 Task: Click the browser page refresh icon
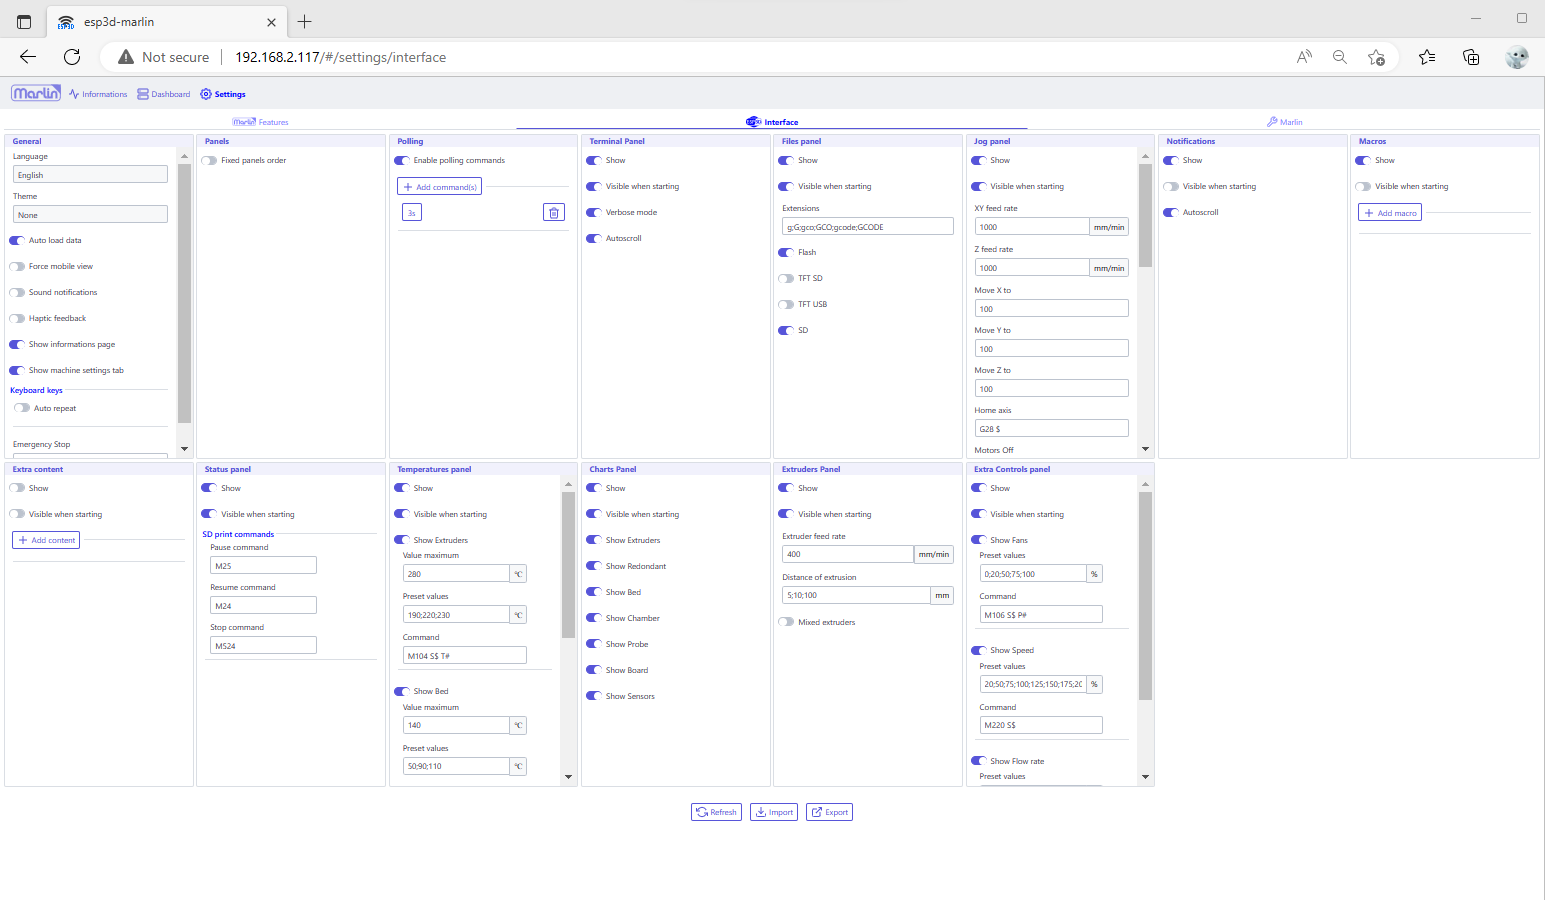pyautogui.click(x=72, y=57)
